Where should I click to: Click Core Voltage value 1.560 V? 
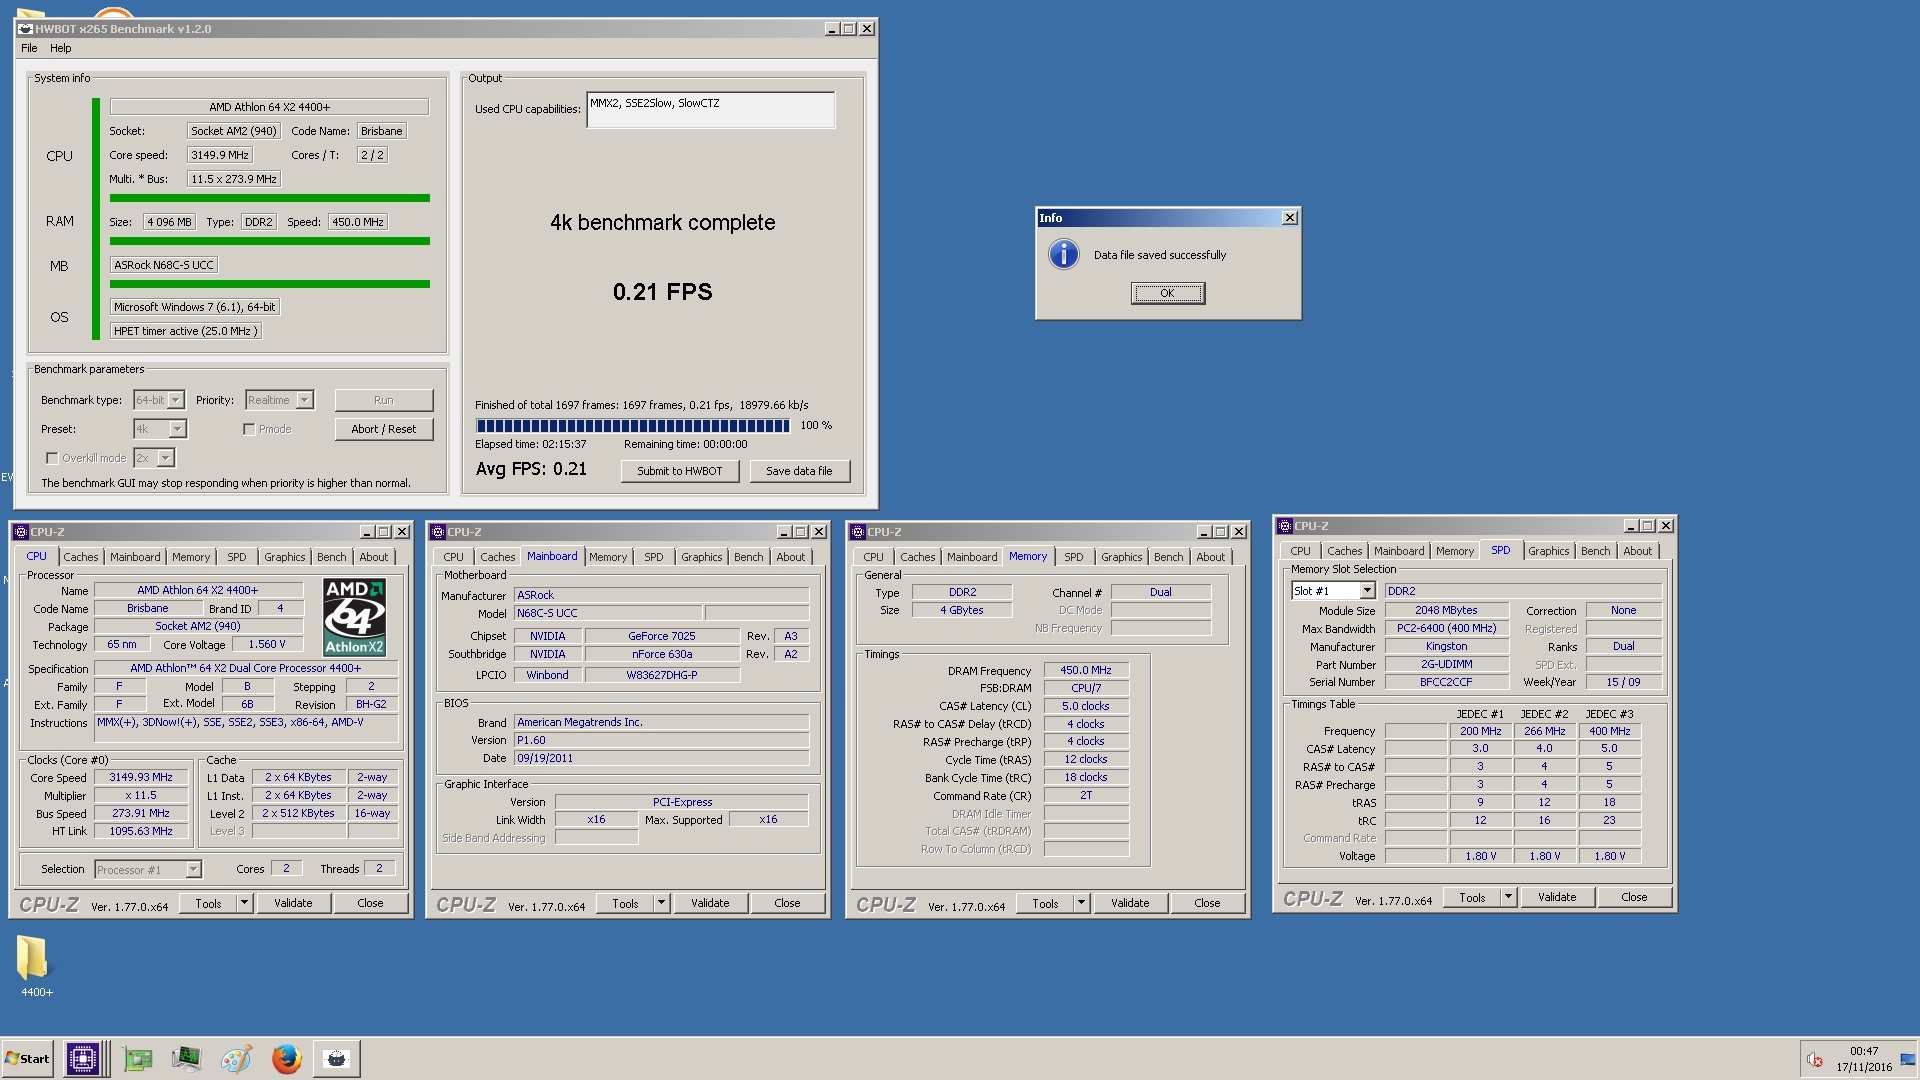pos(267,644)
